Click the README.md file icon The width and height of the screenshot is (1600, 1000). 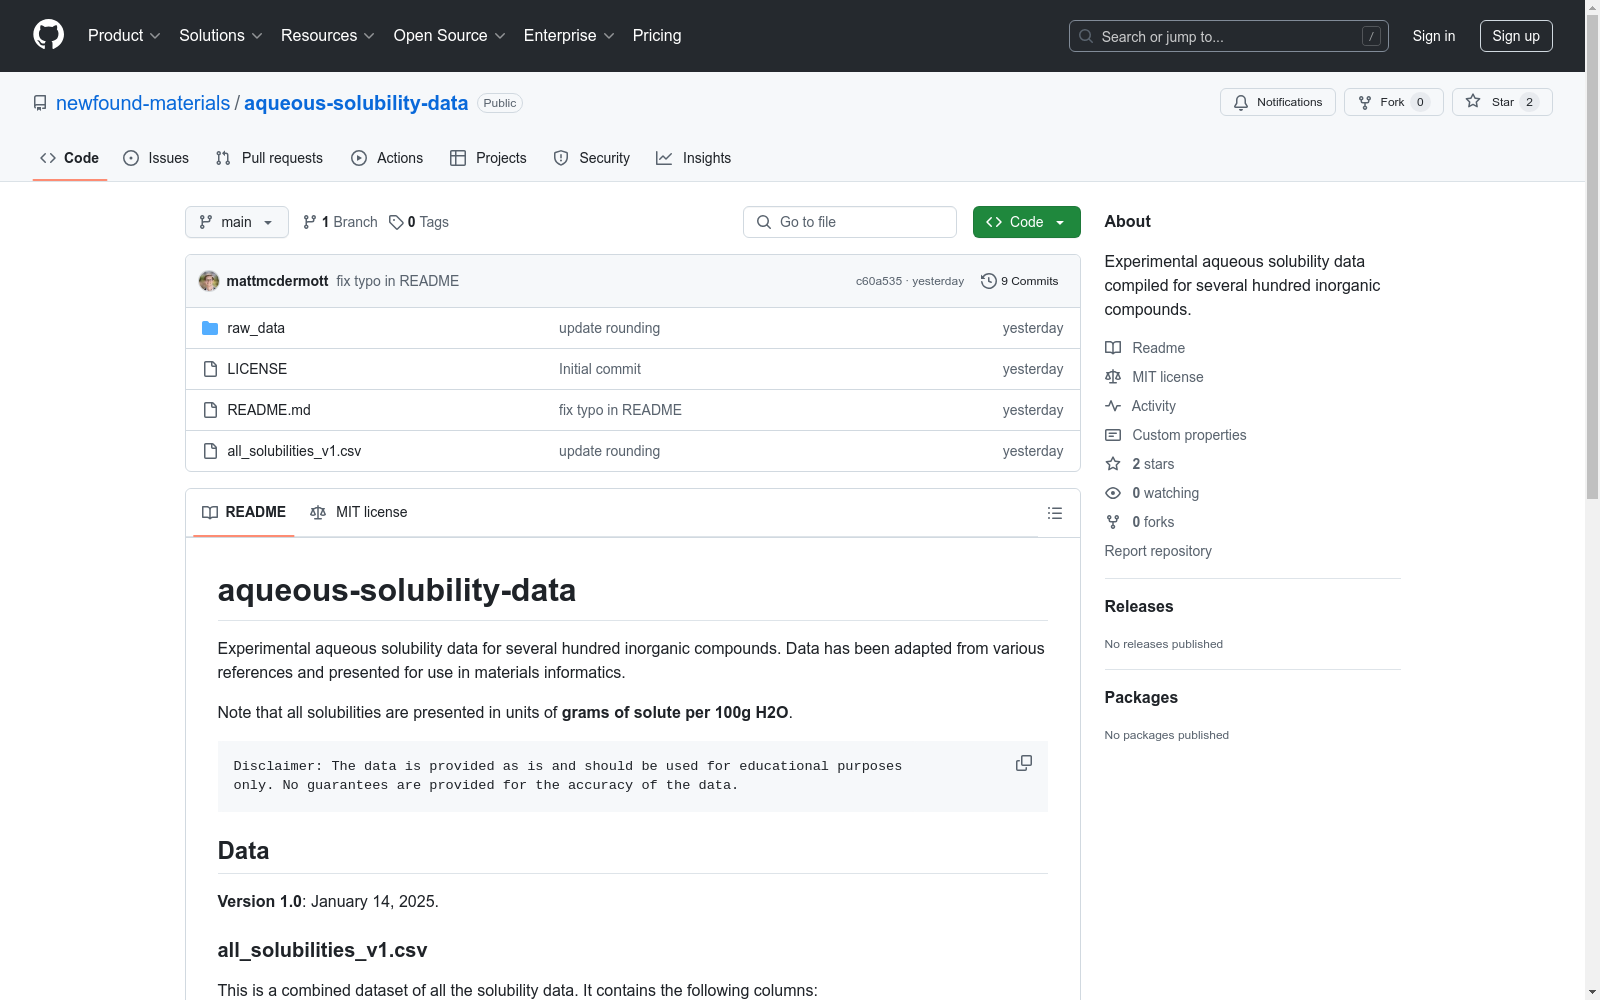210,410
